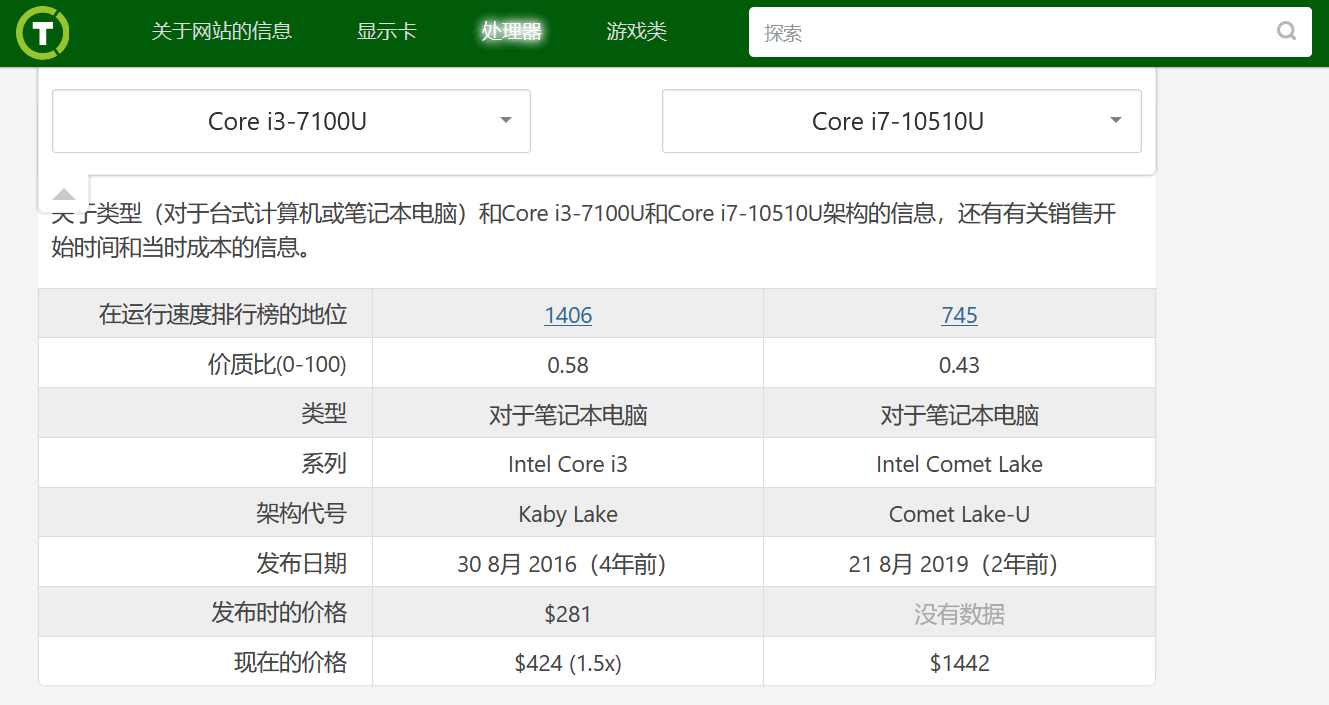Open the 关于网站的信息 menu

tap(222, 31)
